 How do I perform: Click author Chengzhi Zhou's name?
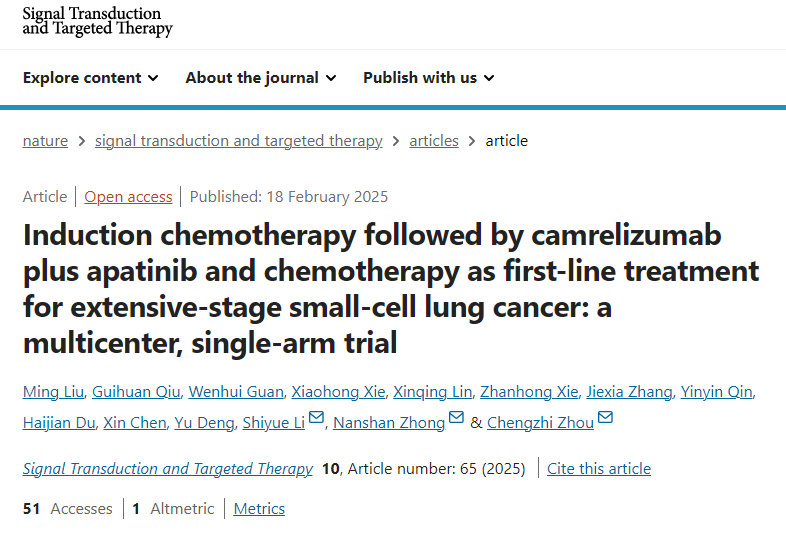[540, 423]
